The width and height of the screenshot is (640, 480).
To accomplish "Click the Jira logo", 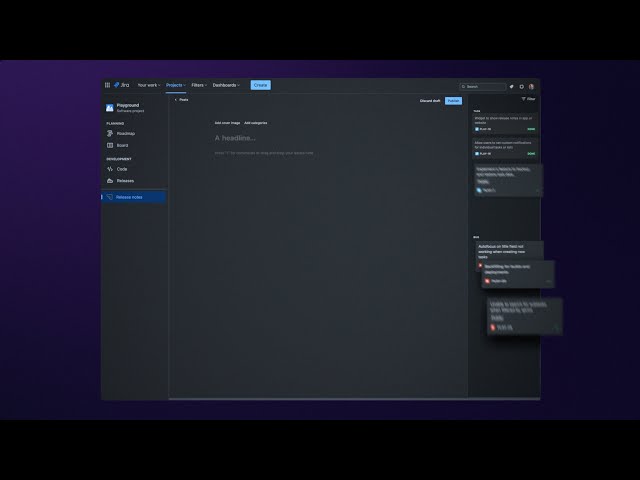I will (x=122, y=85).
